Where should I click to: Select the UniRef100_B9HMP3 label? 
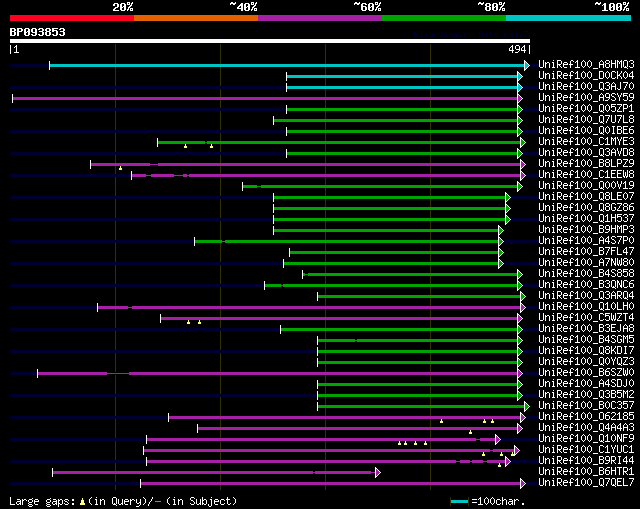(x=586, y=230)
